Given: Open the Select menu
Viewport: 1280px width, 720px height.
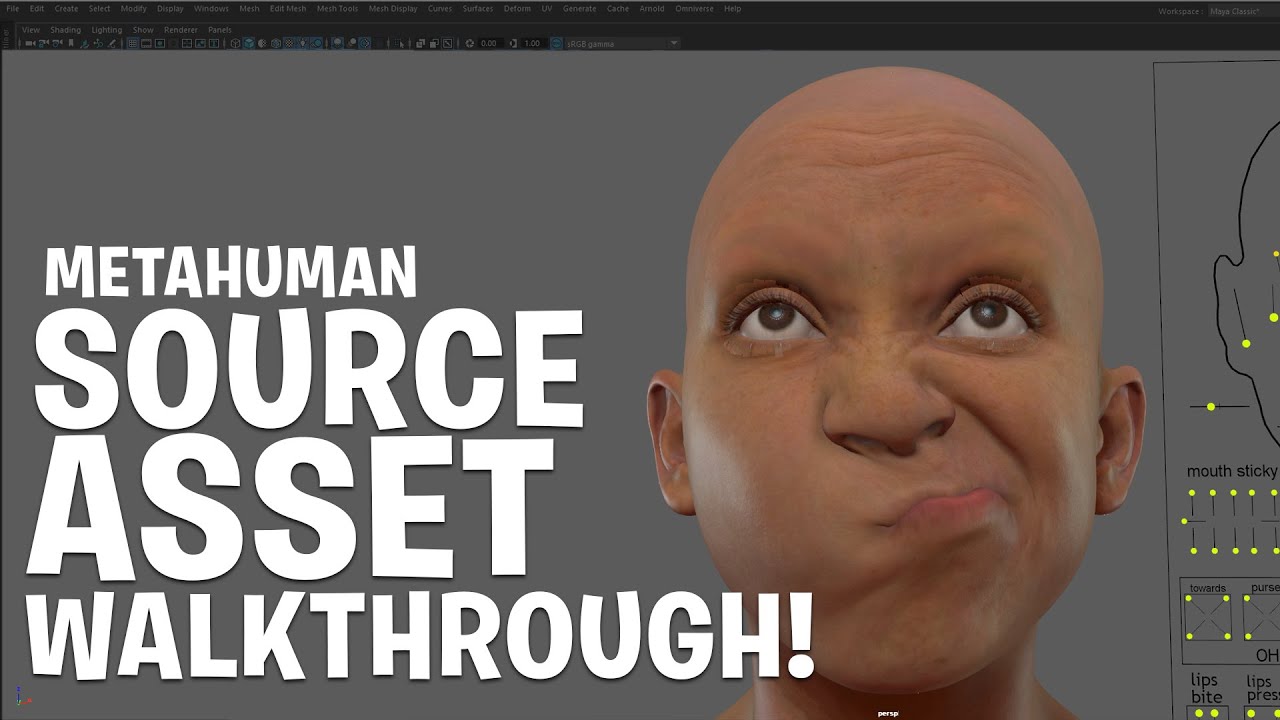Looking at the screenshot, I should (100, 9).
